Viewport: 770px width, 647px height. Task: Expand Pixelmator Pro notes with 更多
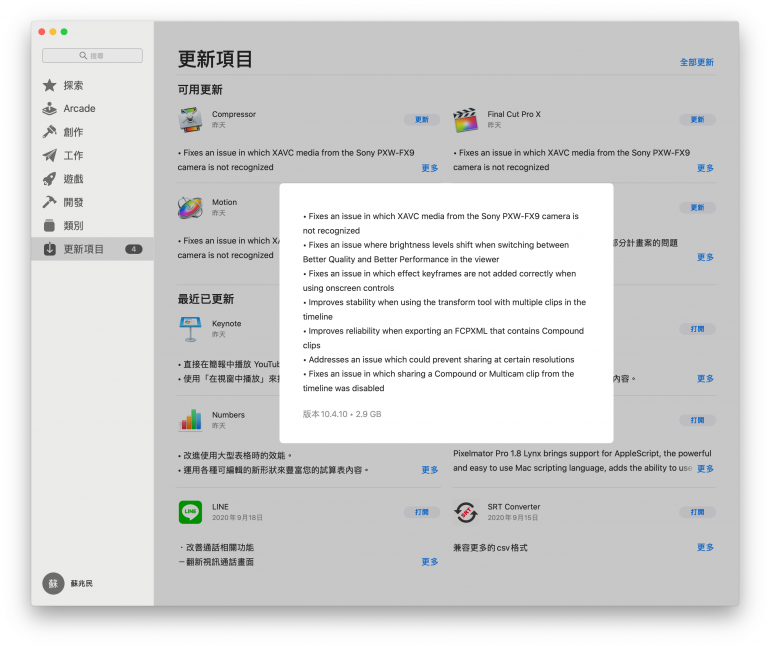705,468
